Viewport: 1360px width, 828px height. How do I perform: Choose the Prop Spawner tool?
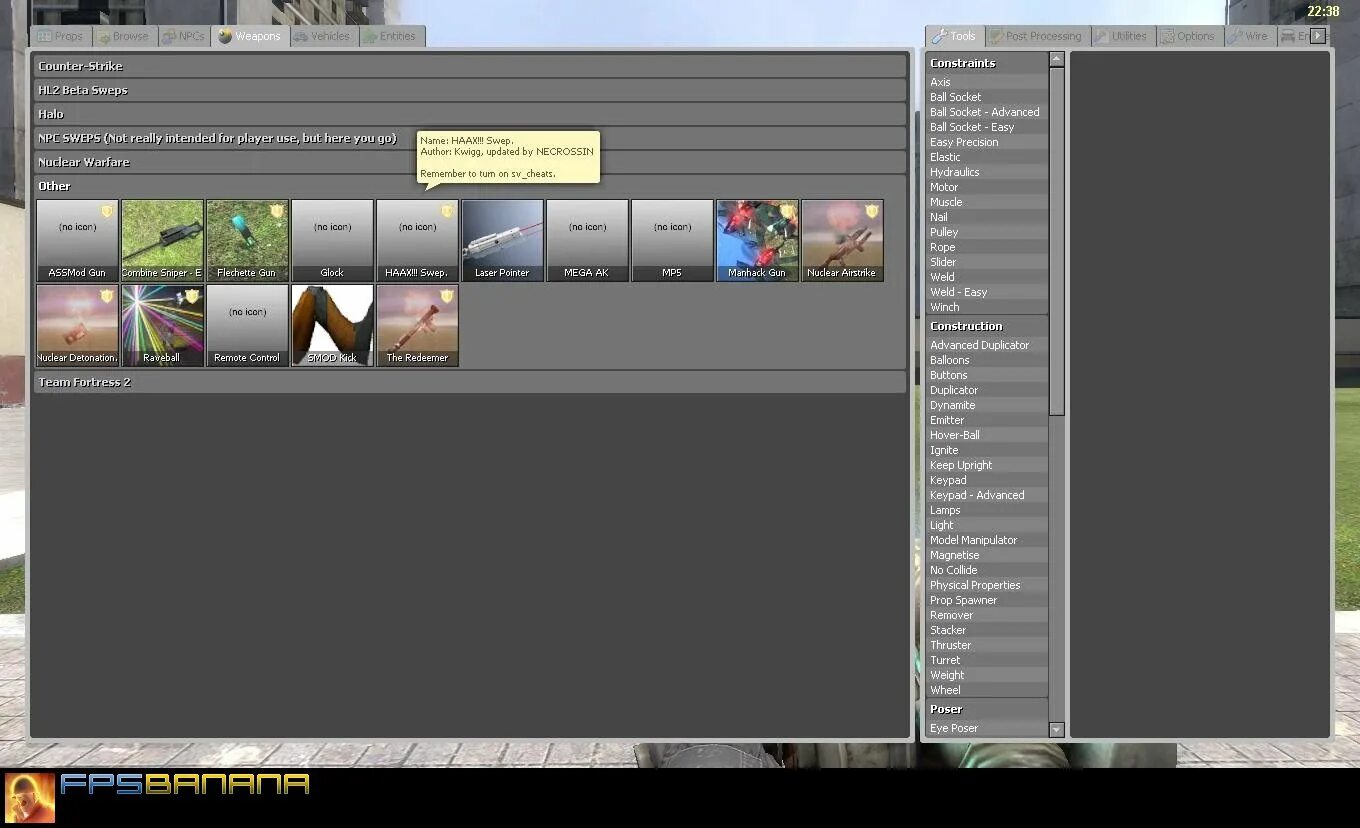click(987, 600)
